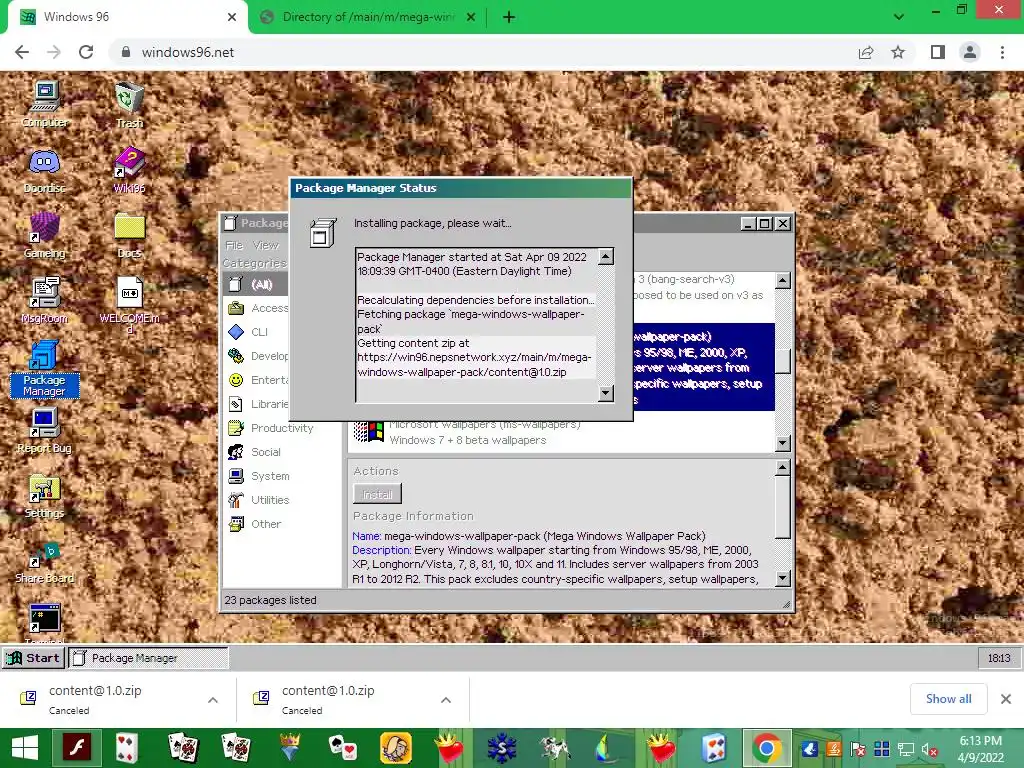Click the Package Manager taskbar button
Screen dimensions: 1024x768
pos(149,658)
